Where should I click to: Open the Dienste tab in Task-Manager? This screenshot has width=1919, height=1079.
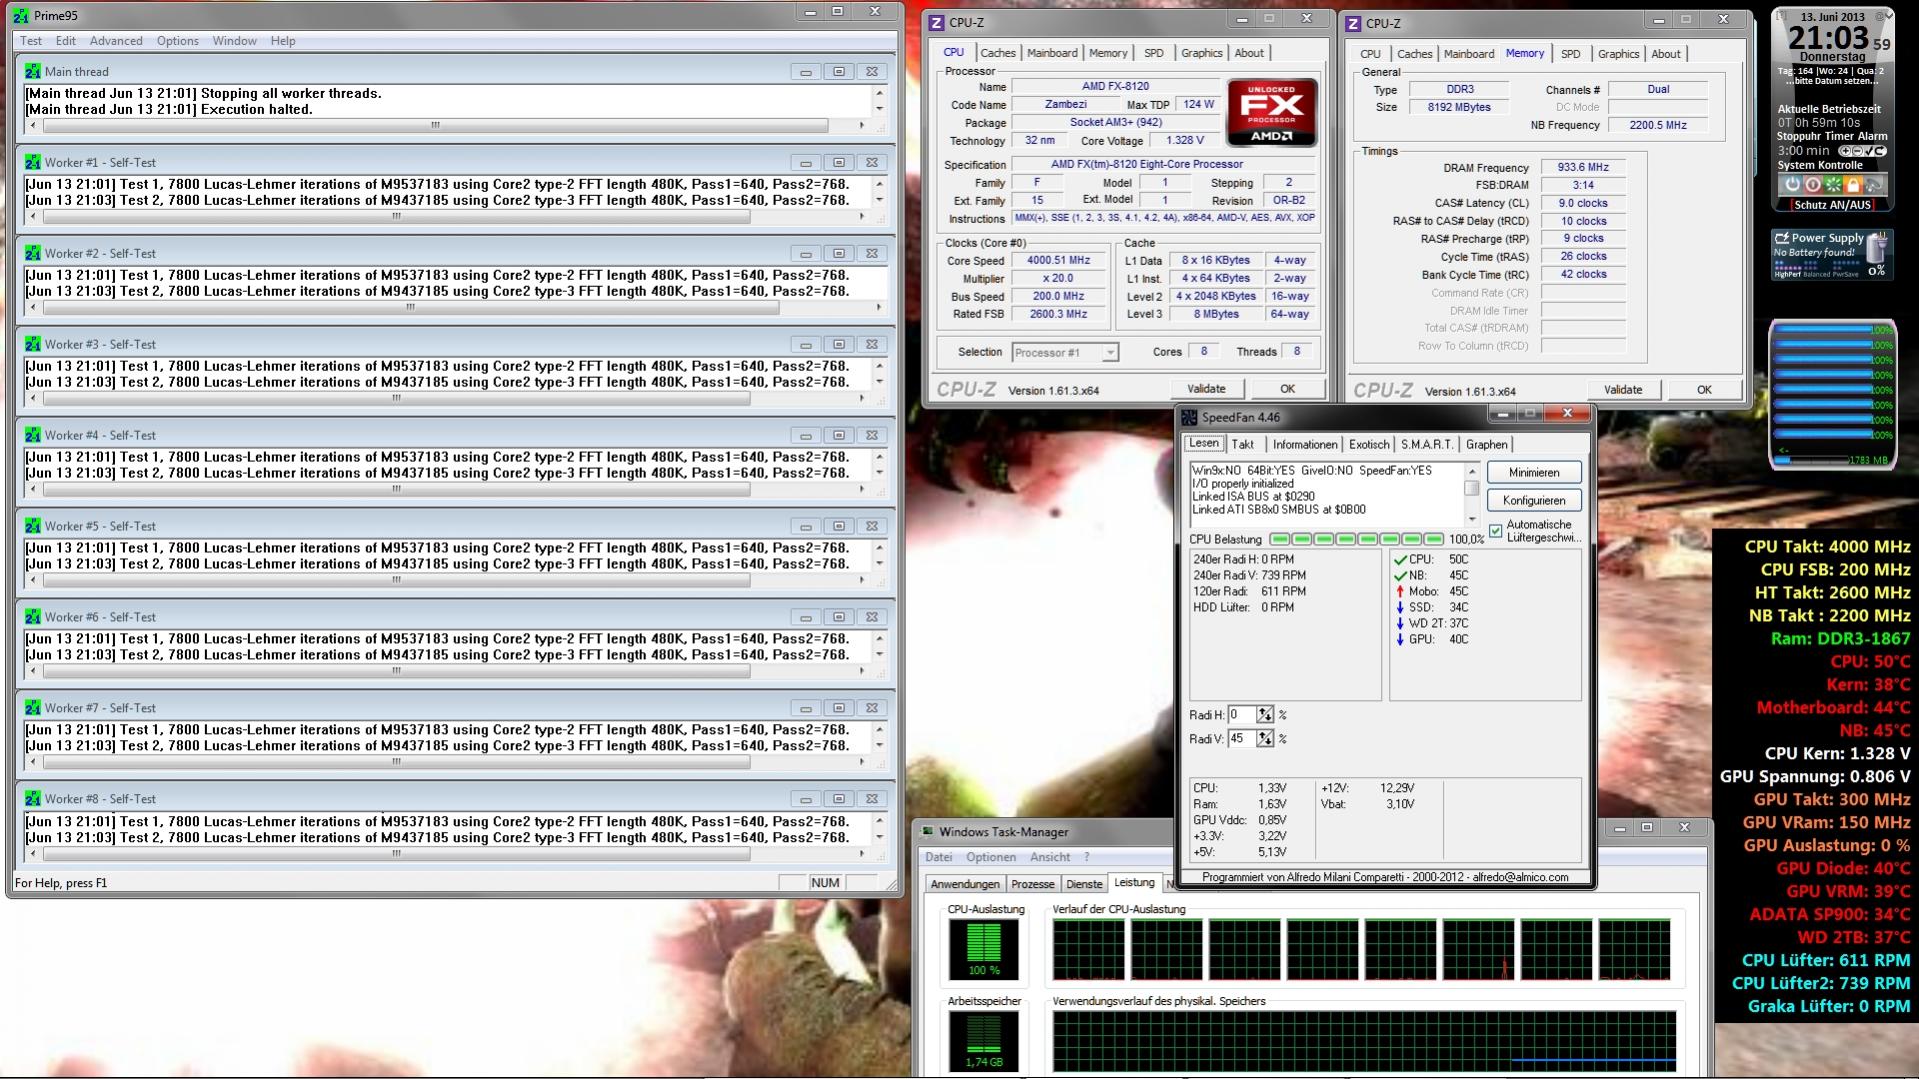click(1084, 884)
